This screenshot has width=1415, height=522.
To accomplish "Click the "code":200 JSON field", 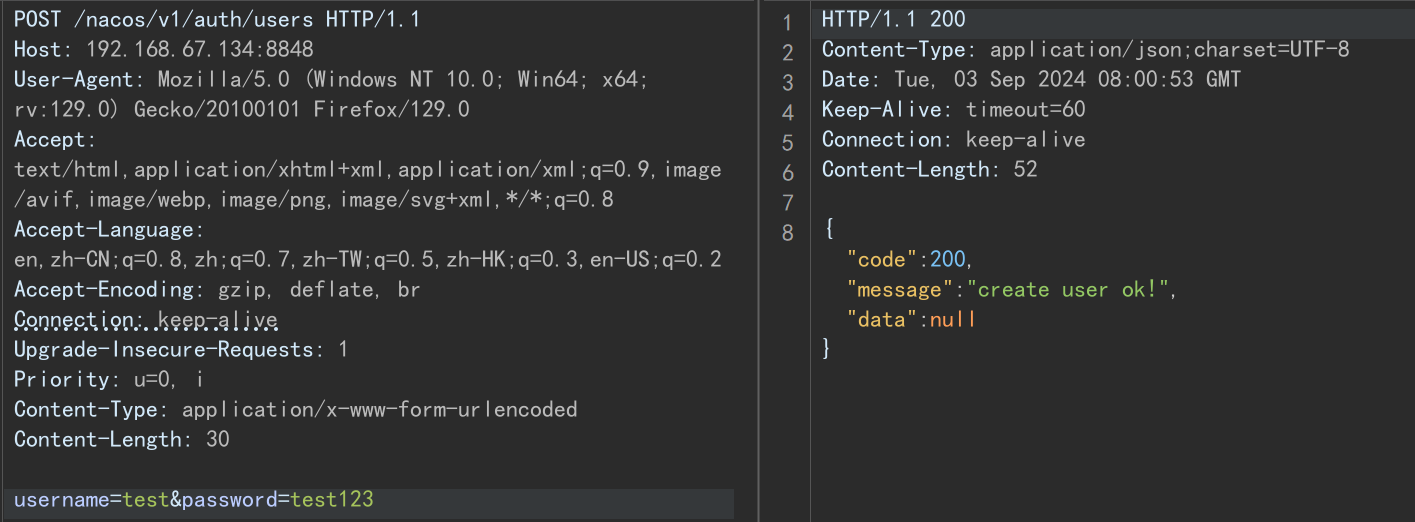I will point(909,259).
